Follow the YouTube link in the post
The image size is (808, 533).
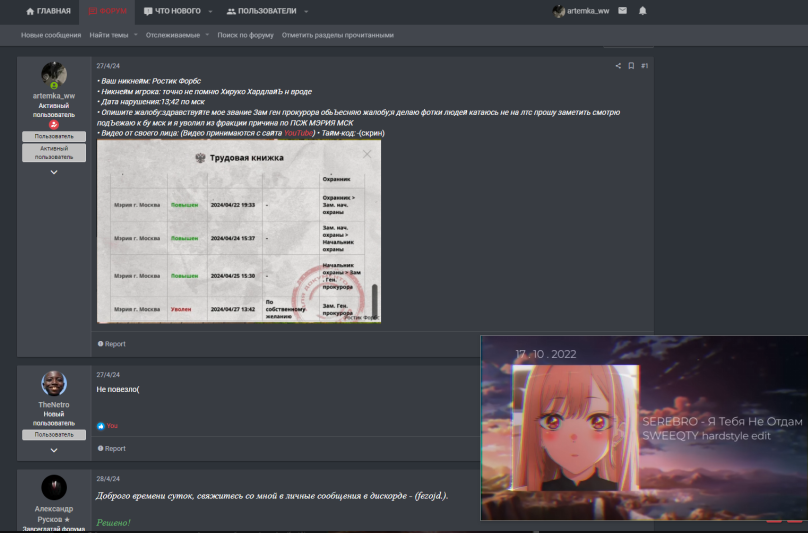click(x=298, y=133)
